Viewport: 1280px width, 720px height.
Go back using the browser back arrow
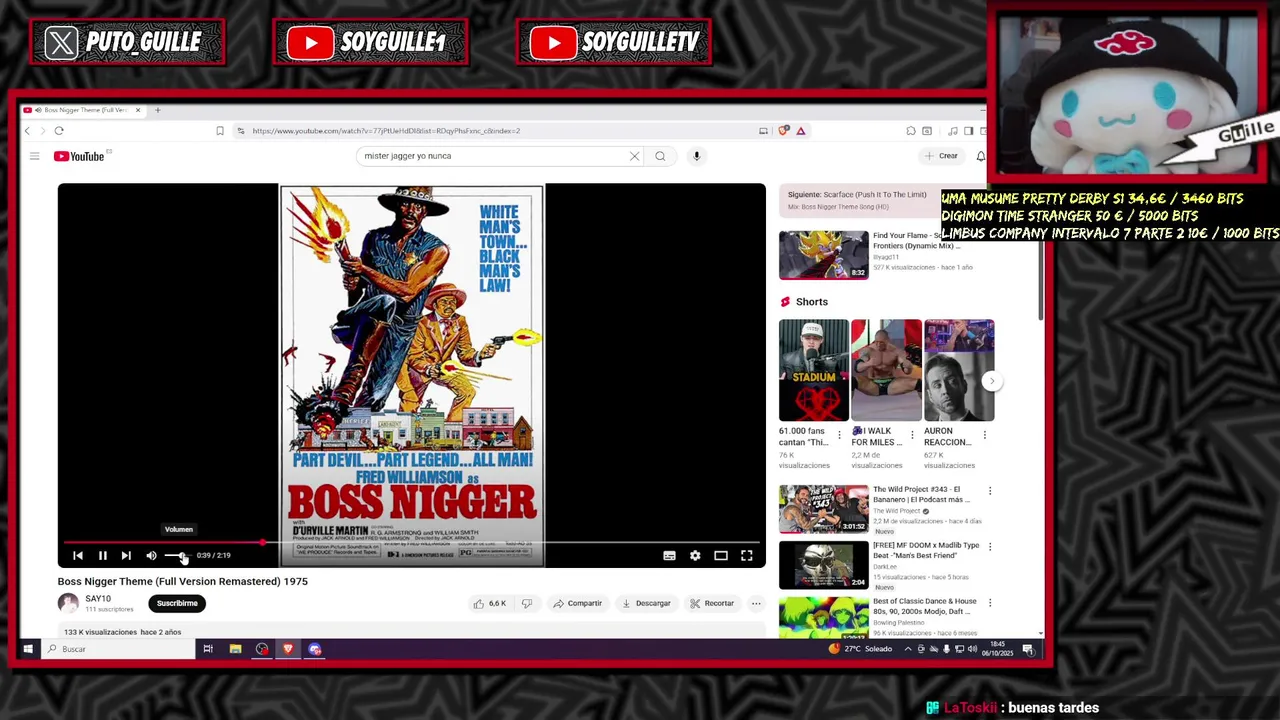click(27, 131)
